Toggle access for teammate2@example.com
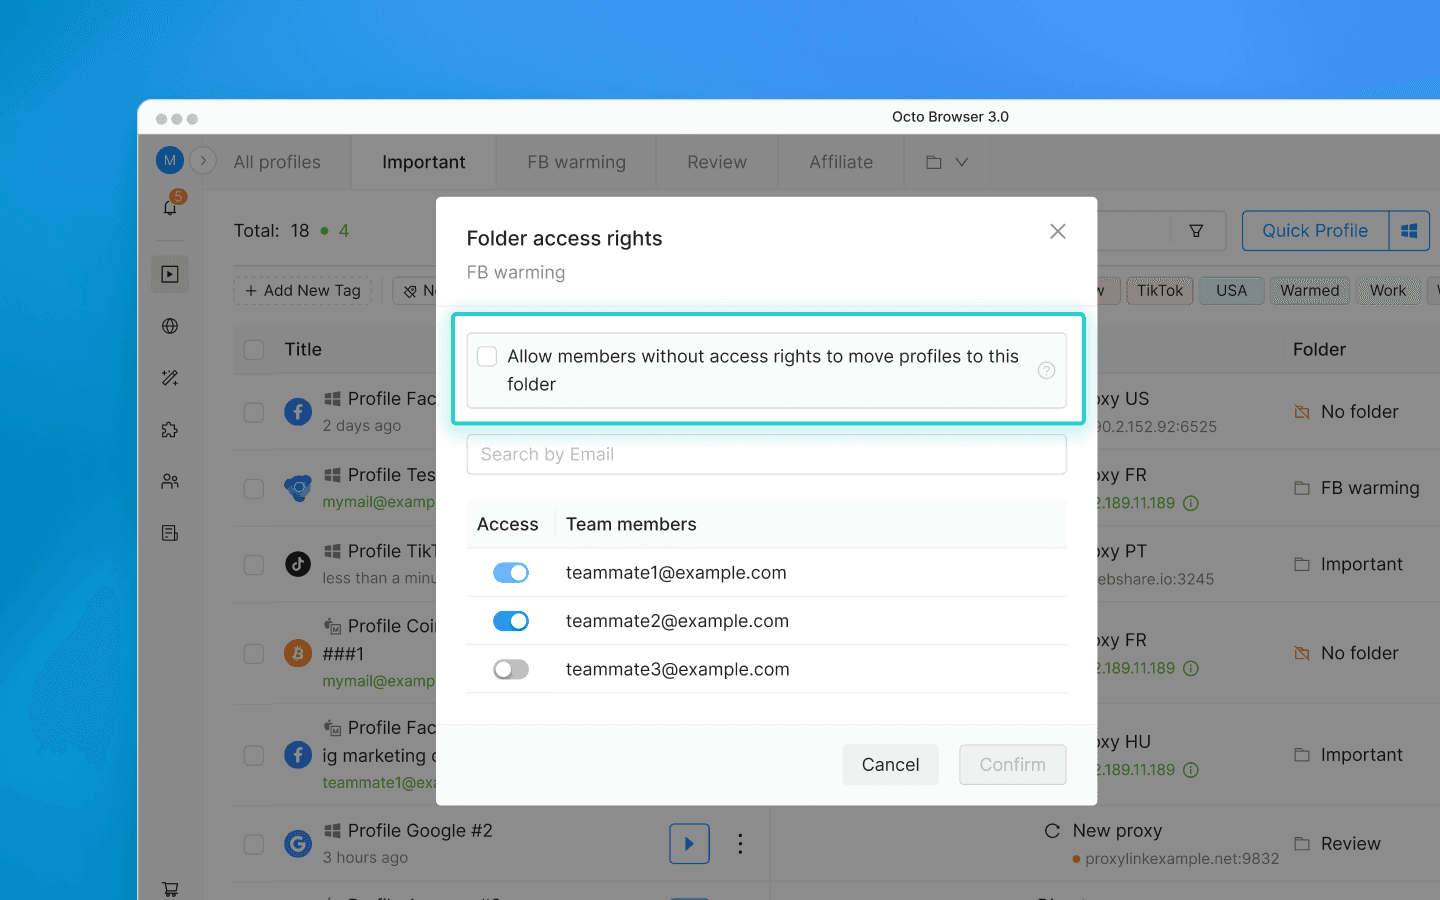1440x900 pixels. [x=511, y=621]
